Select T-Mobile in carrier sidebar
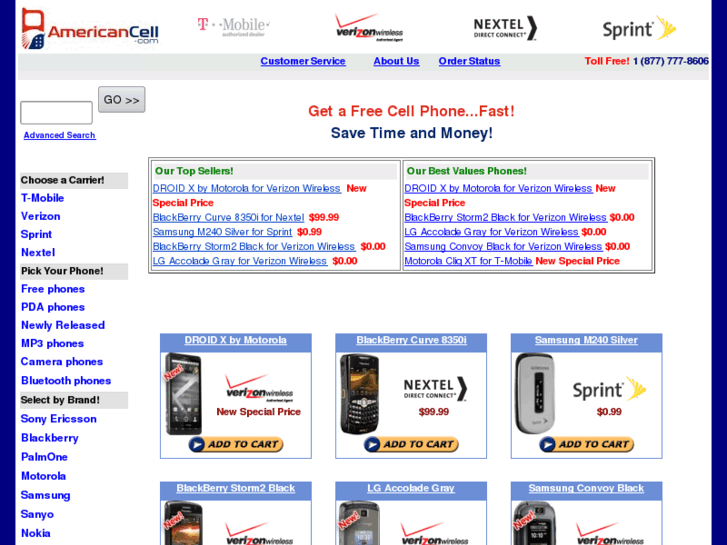 click(42, 198)
